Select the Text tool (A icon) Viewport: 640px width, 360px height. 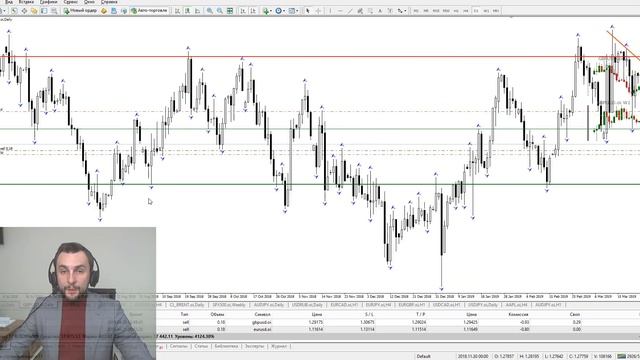(380, 11)
